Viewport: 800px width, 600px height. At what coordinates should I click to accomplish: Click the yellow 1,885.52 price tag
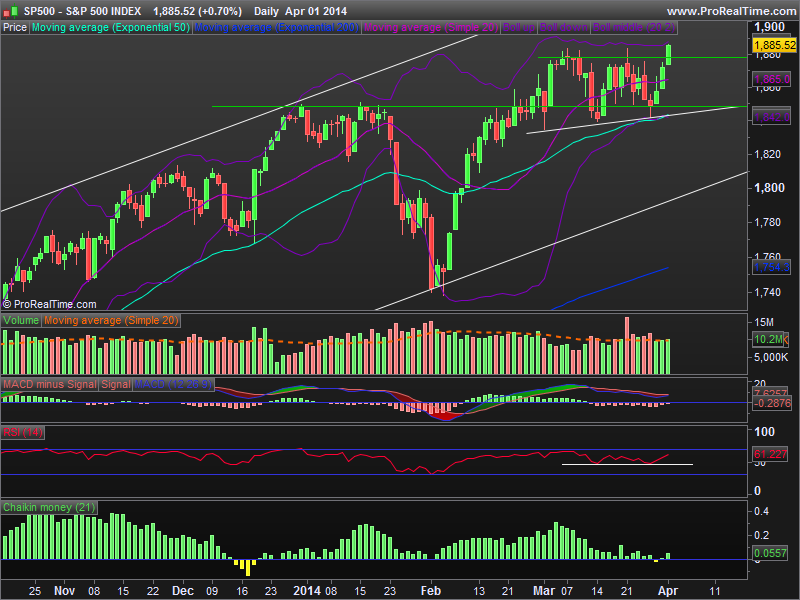(x=774, y=45)
